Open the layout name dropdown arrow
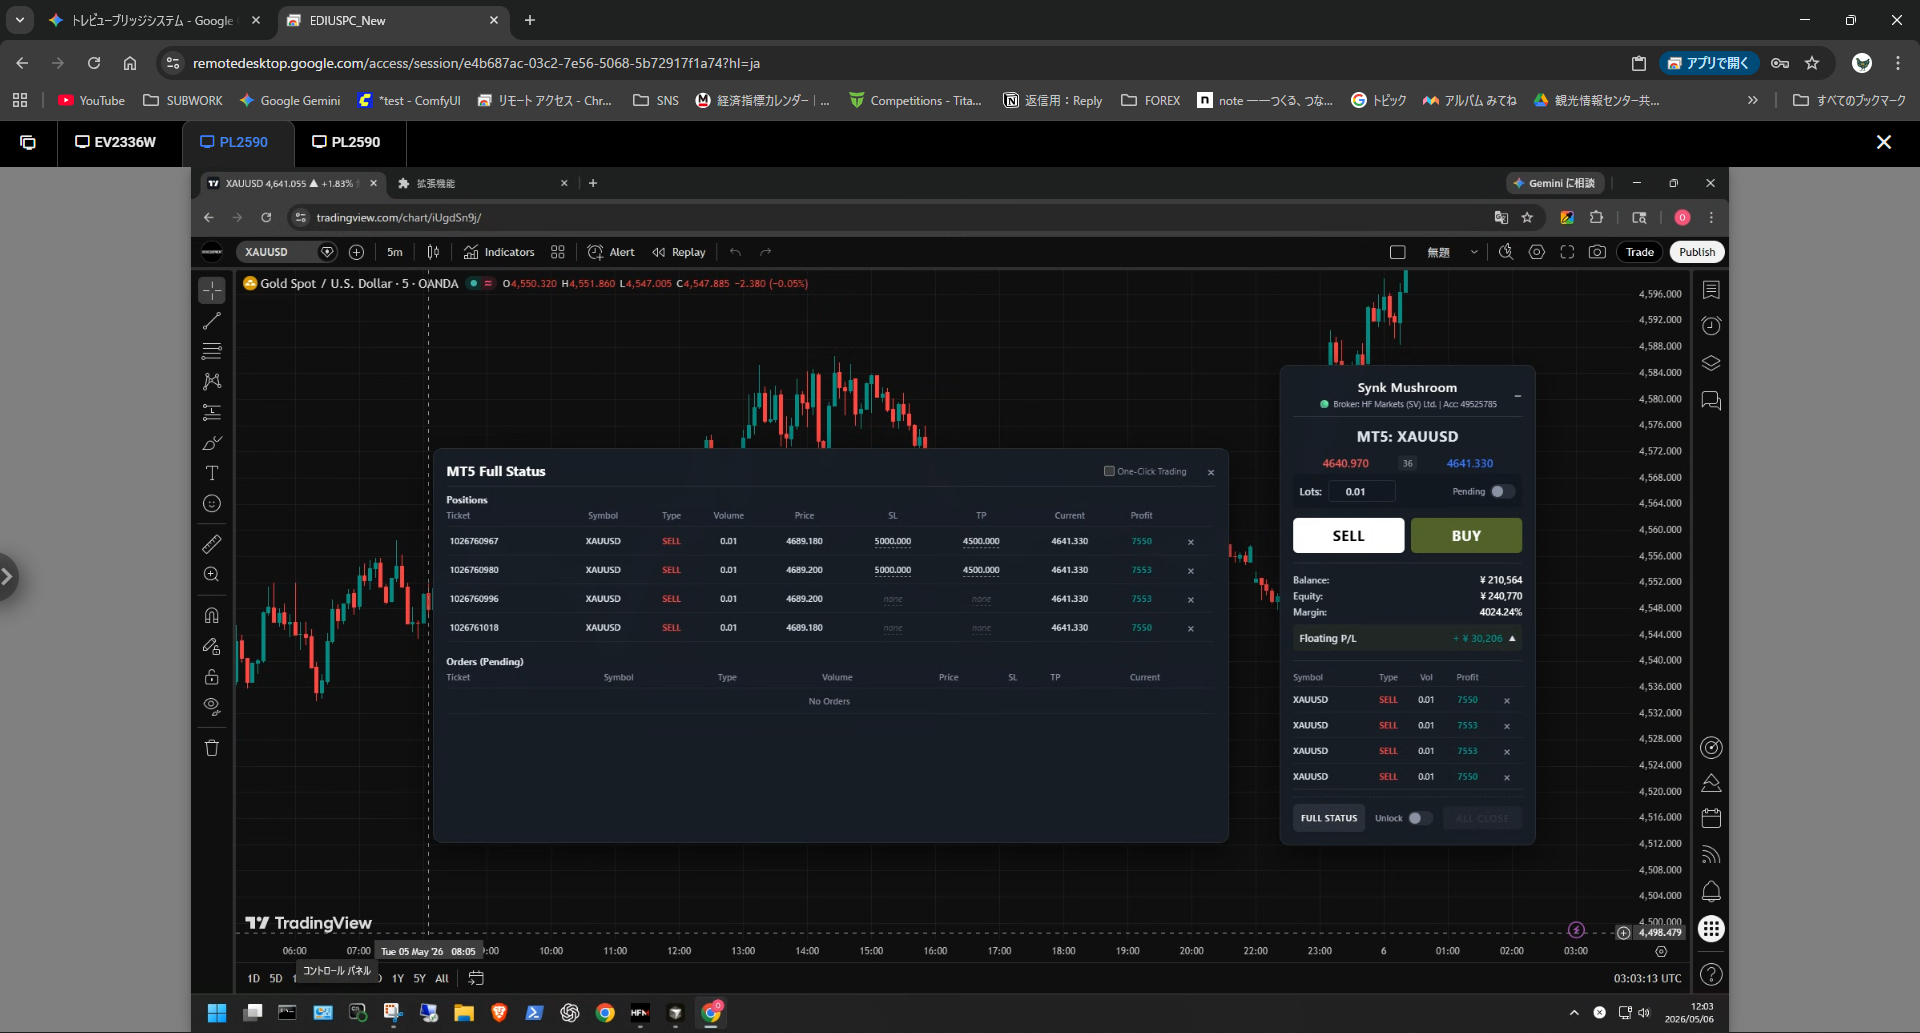The height and width of the screenshot is (1033, 1920). coord(1474,252)
